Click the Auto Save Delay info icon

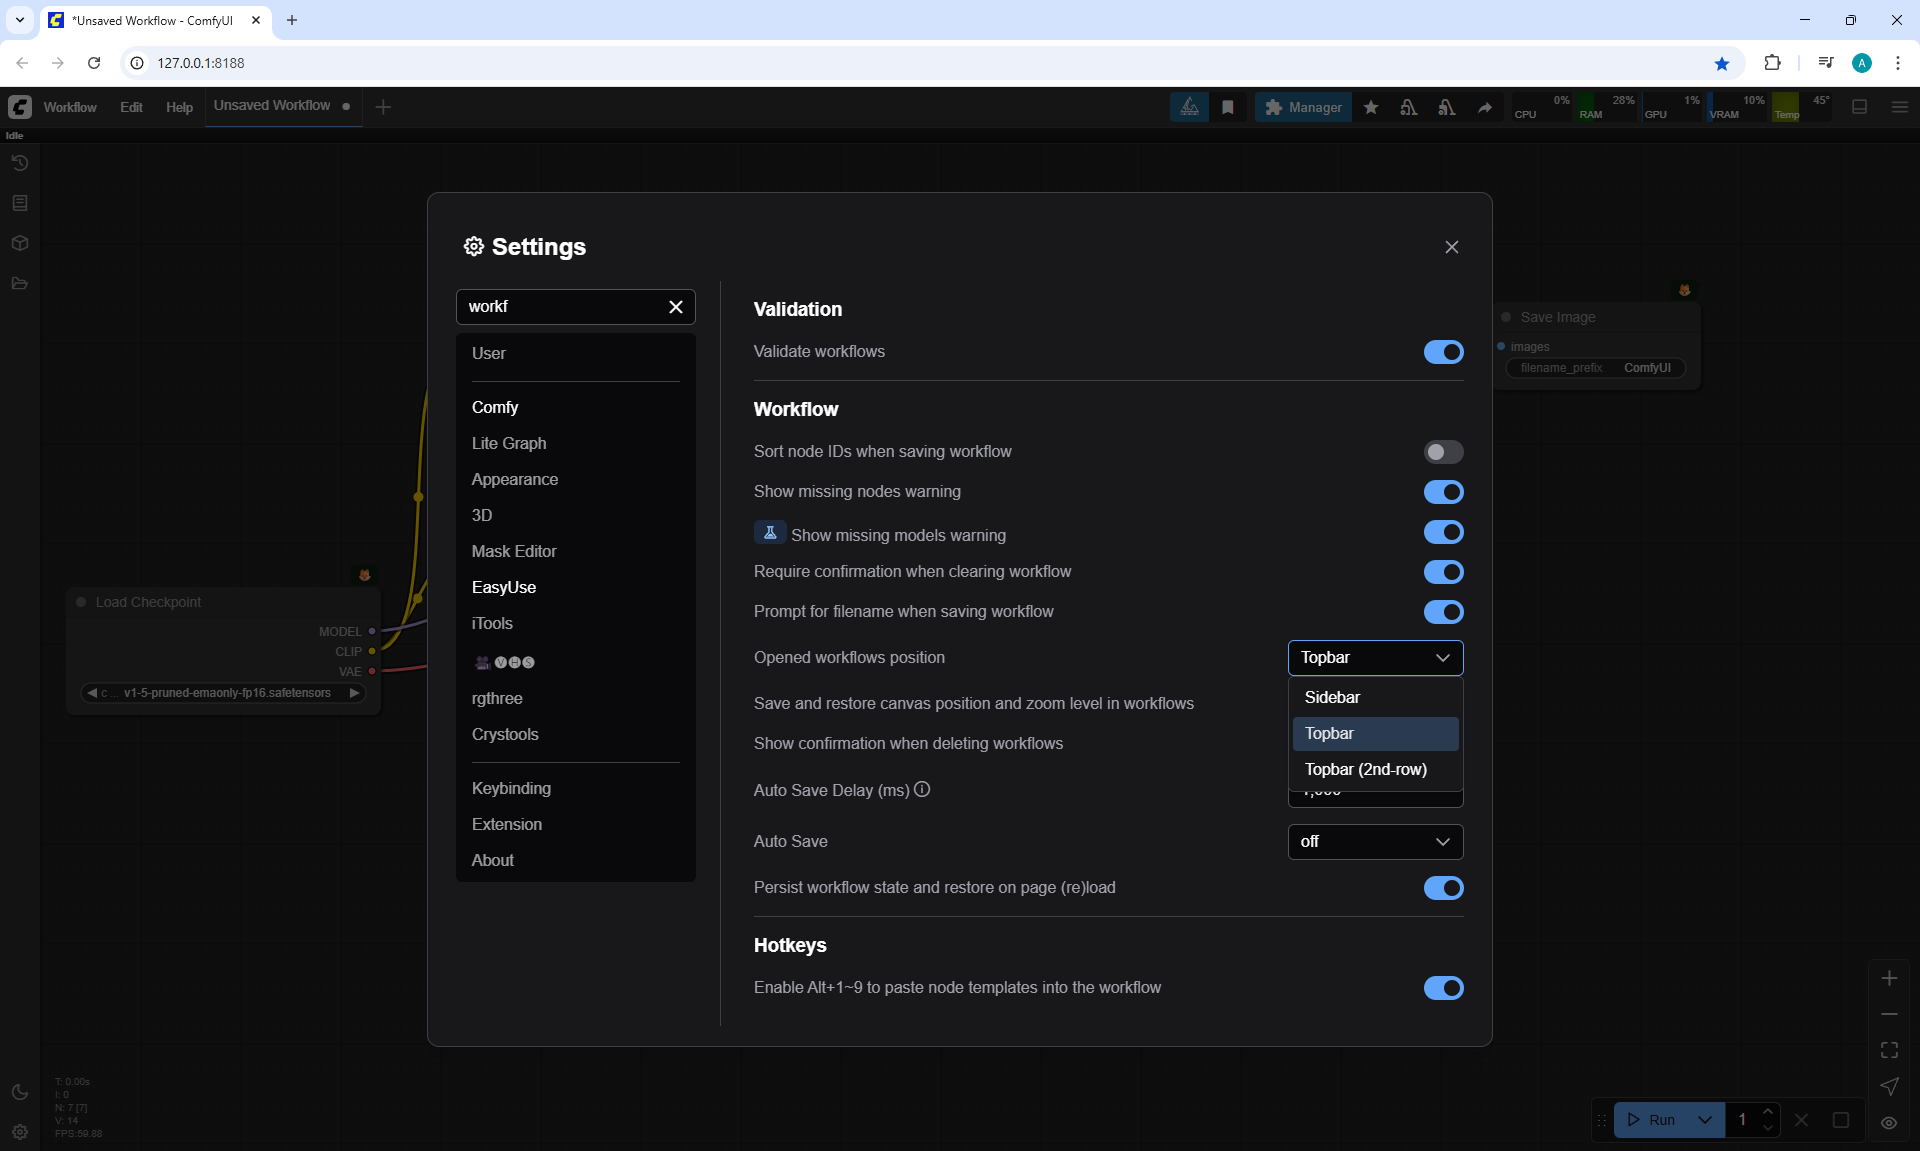click(x=922, y=789)
